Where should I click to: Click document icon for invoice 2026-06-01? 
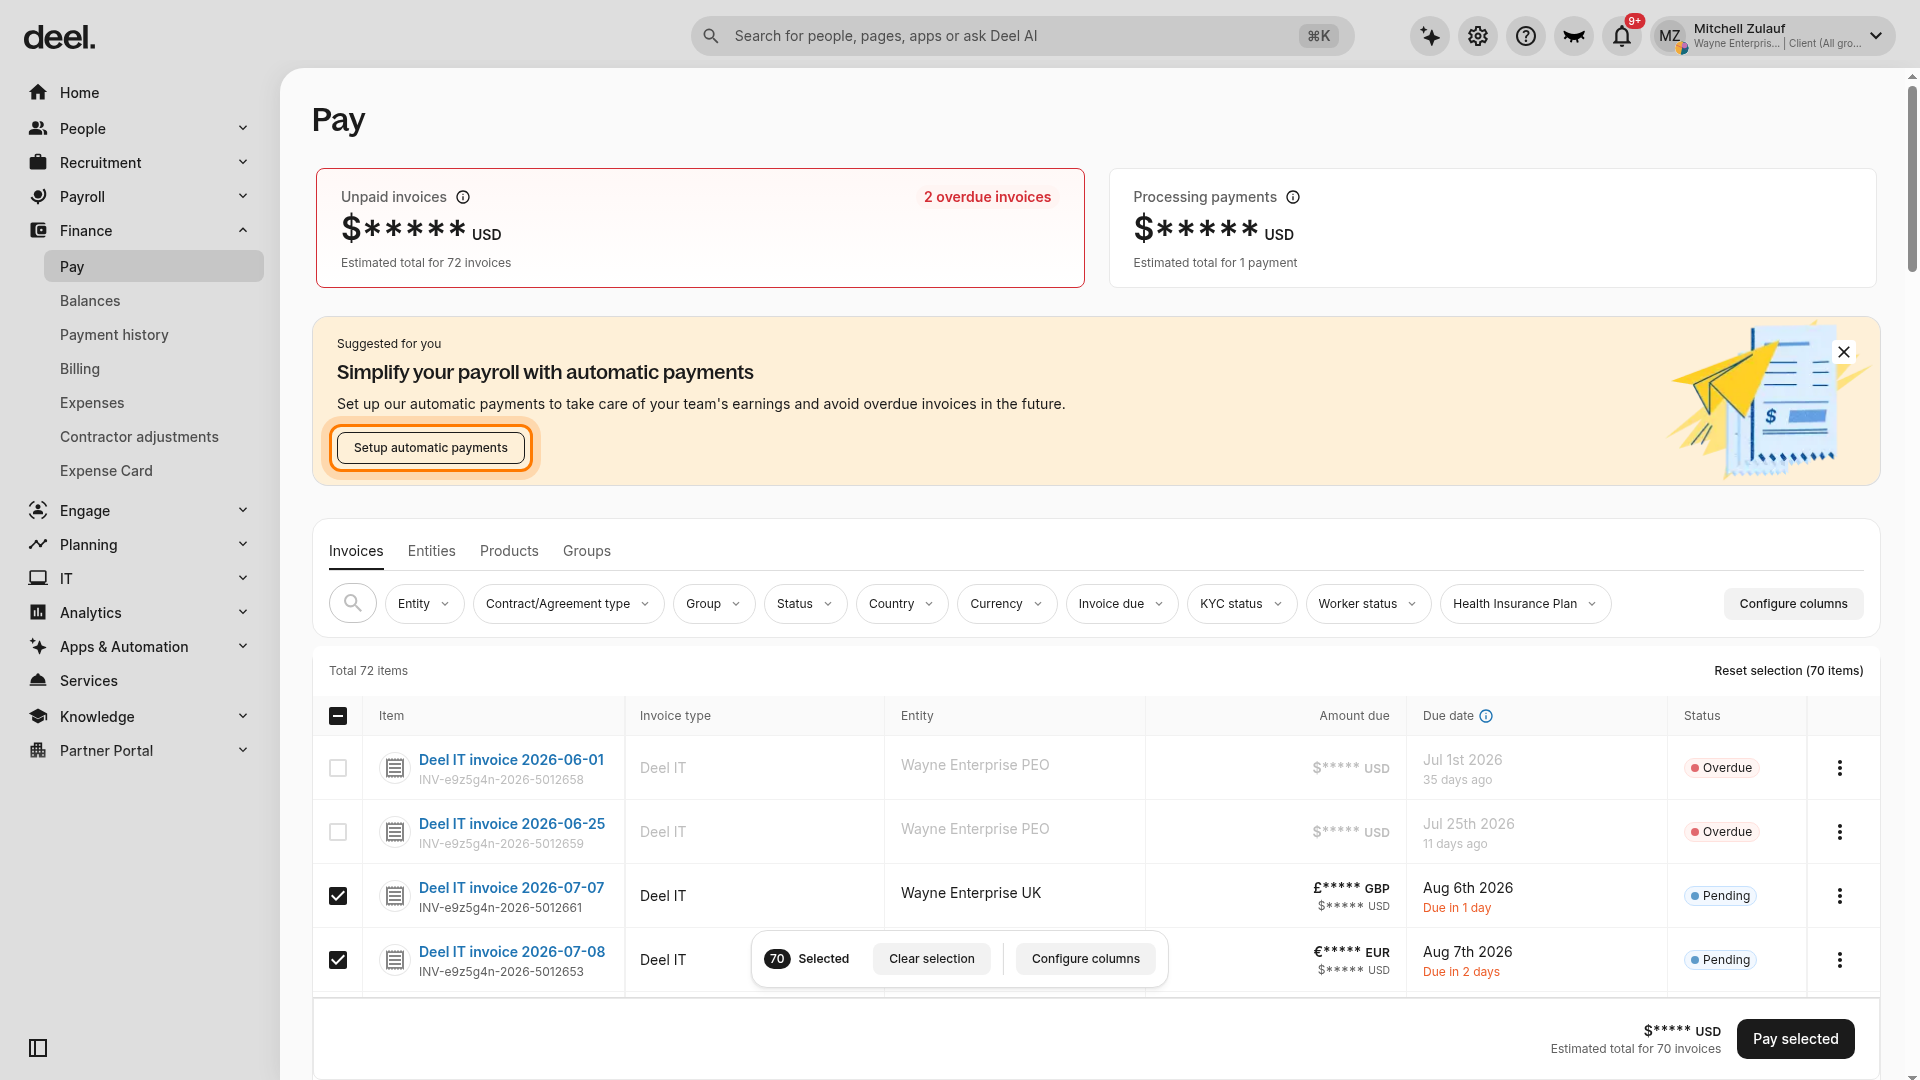(395, 768)
